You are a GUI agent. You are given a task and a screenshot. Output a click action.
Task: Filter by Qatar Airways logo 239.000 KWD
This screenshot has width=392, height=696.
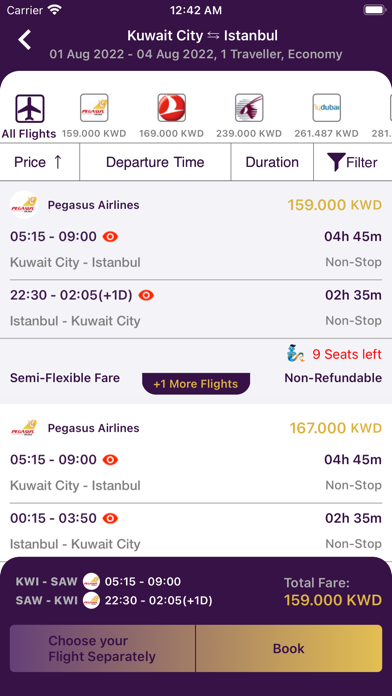coord(249,107)
